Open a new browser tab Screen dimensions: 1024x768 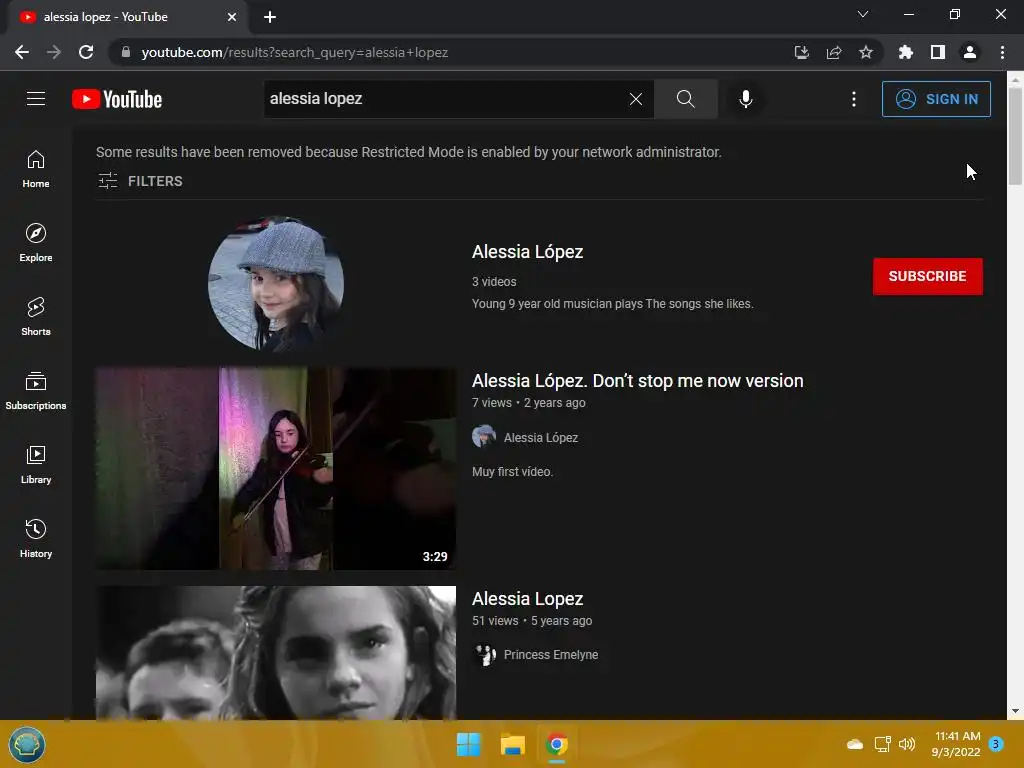(x=270, y=17)
